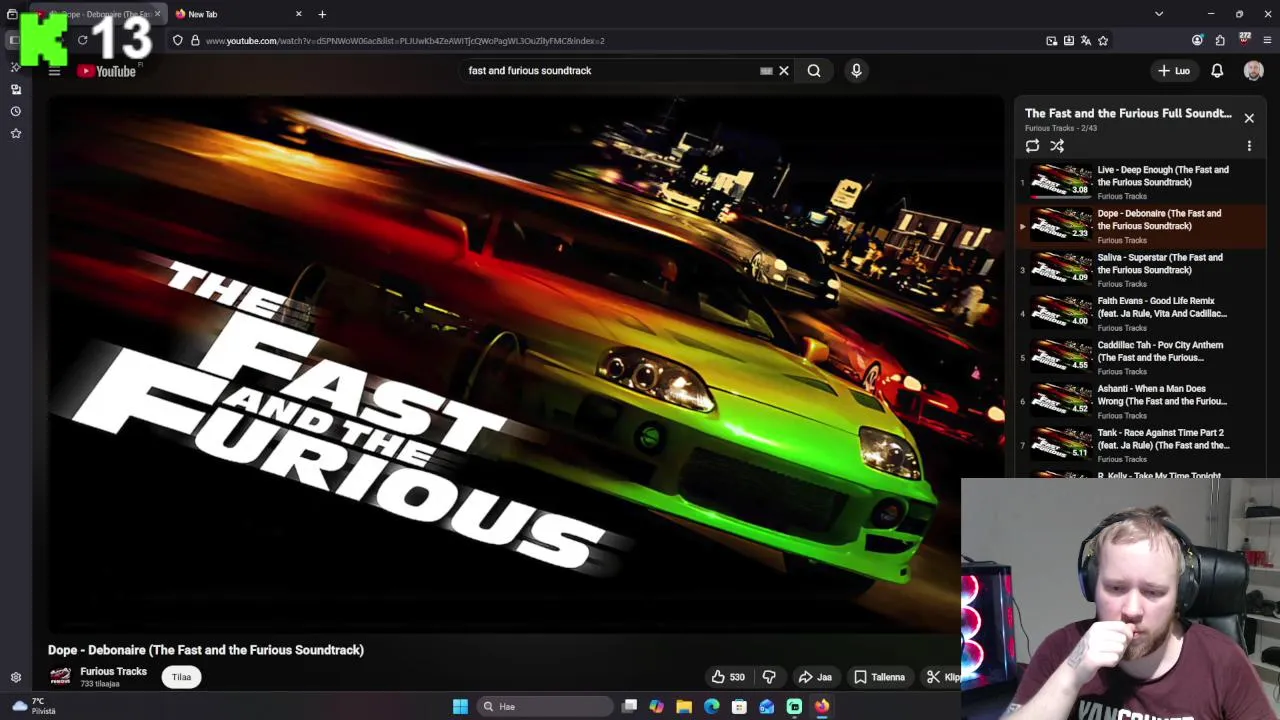Open the Luo create button
The image size is (1280, 720).
point(1174,71)
